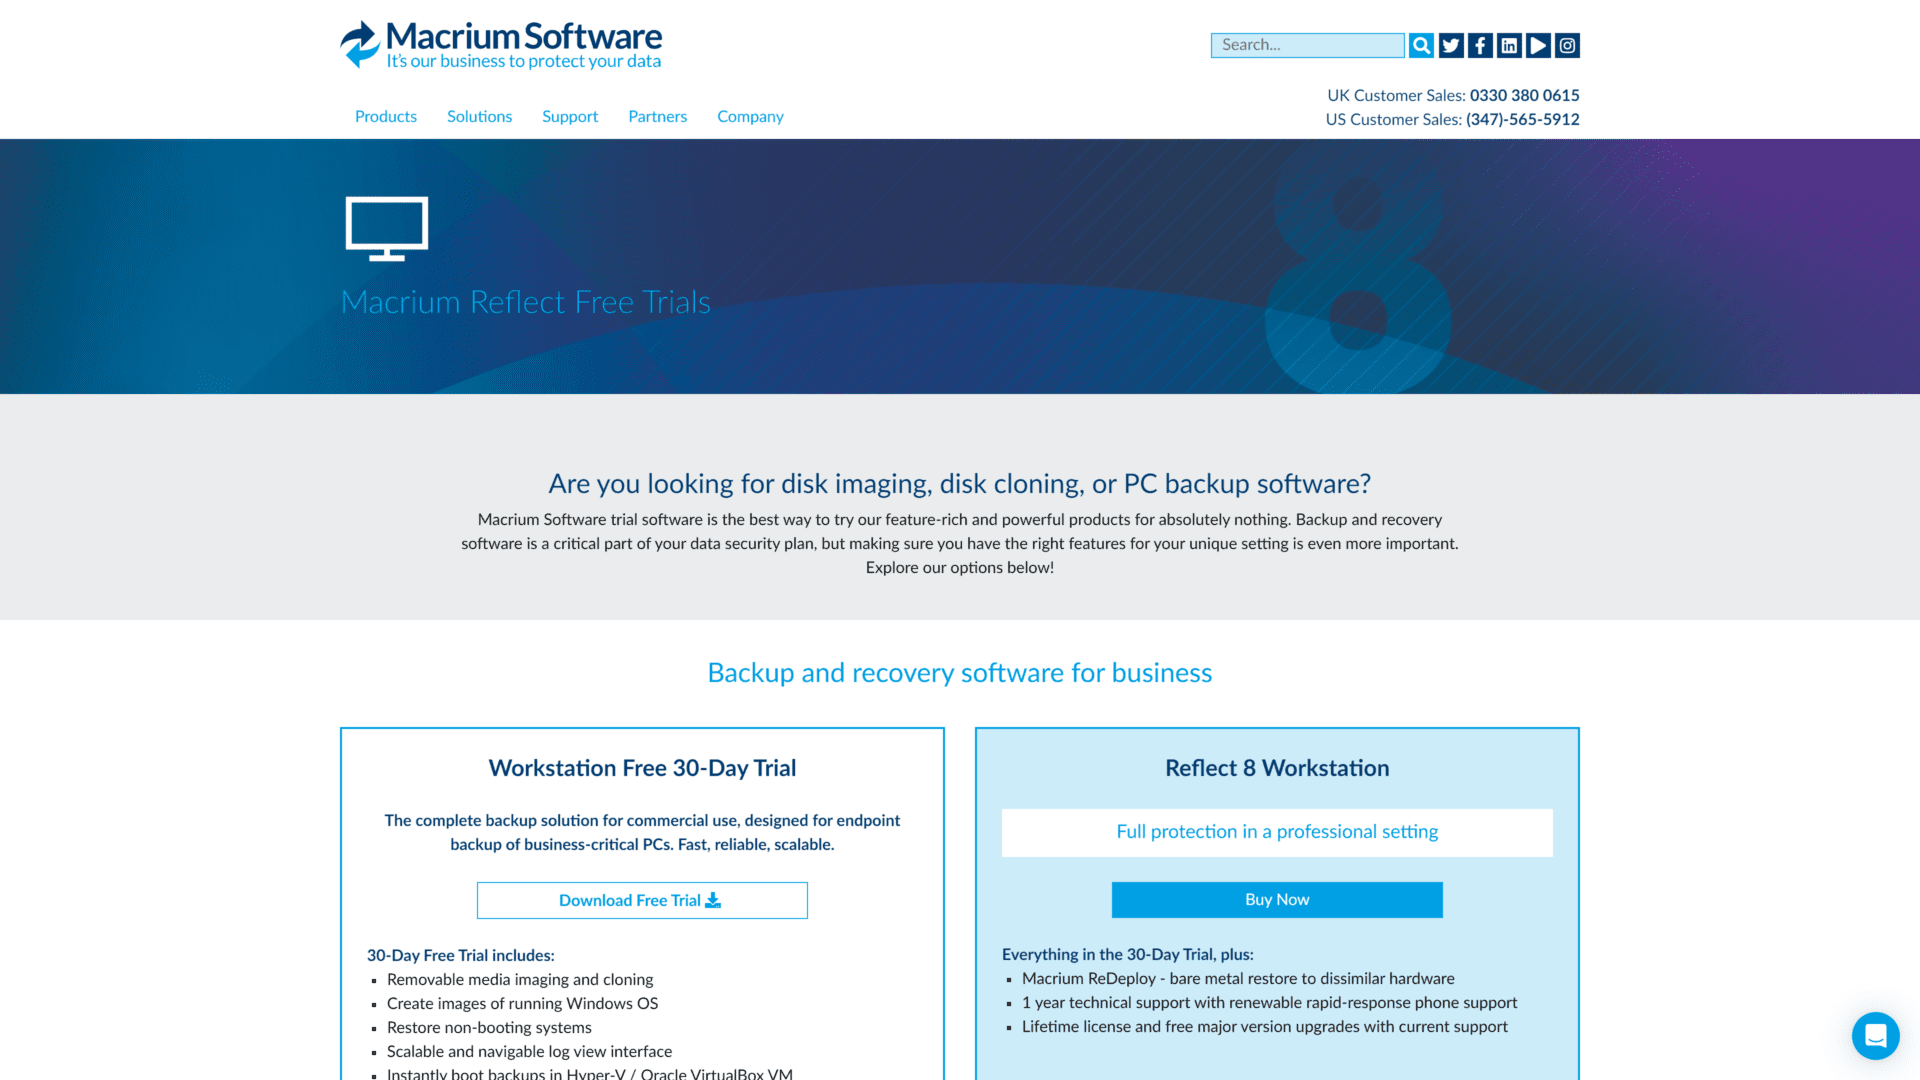The width and height of the screenshot is (1920, 1080).
Task: Click the search magnifier icon
Action: point(1422,44)
